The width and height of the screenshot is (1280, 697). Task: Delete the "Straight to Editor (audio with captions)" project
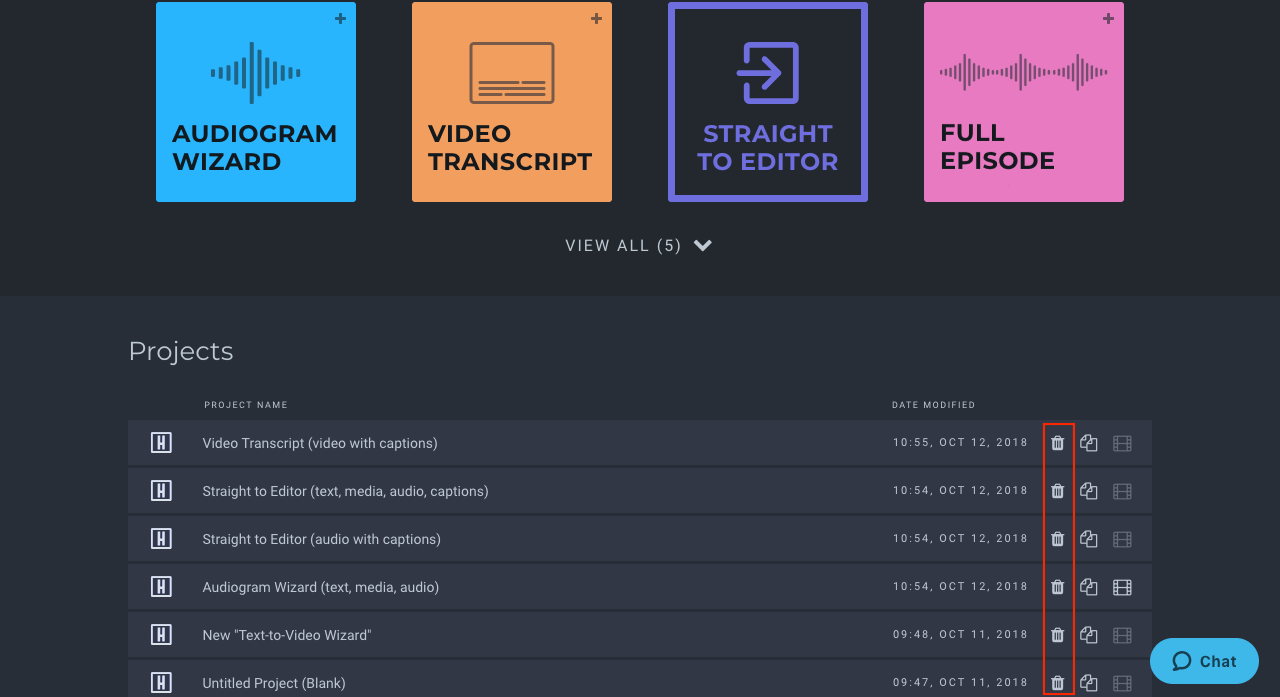[1057, 538]
